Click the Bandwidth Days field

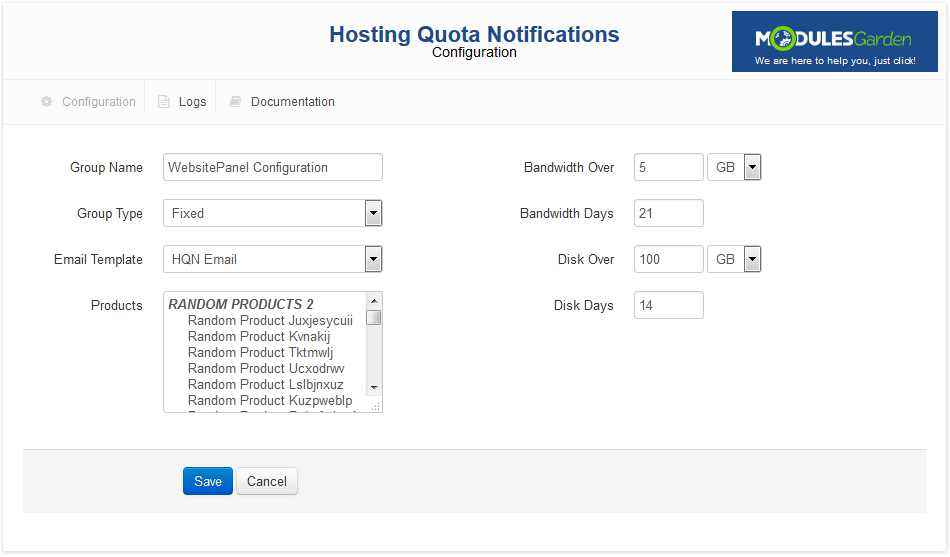click(669, 213)
